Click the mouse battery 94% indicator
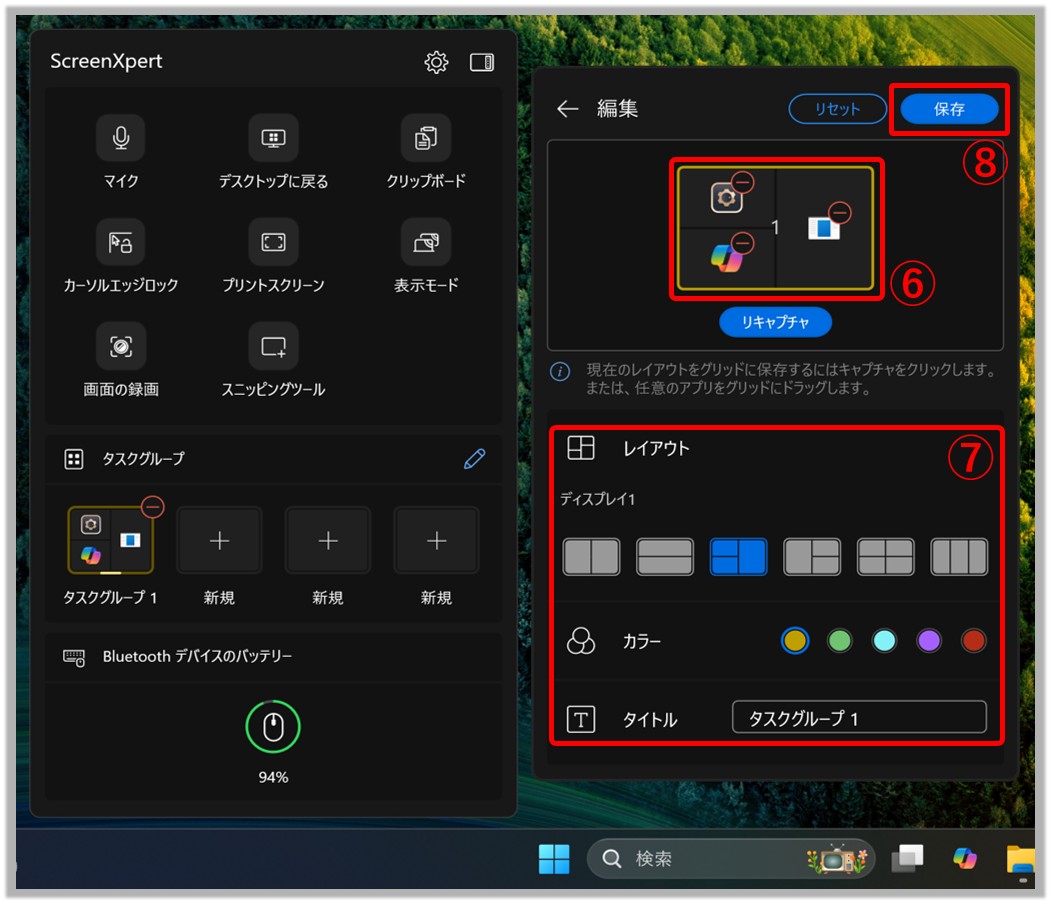The image size is (1051, 903). 273,727
